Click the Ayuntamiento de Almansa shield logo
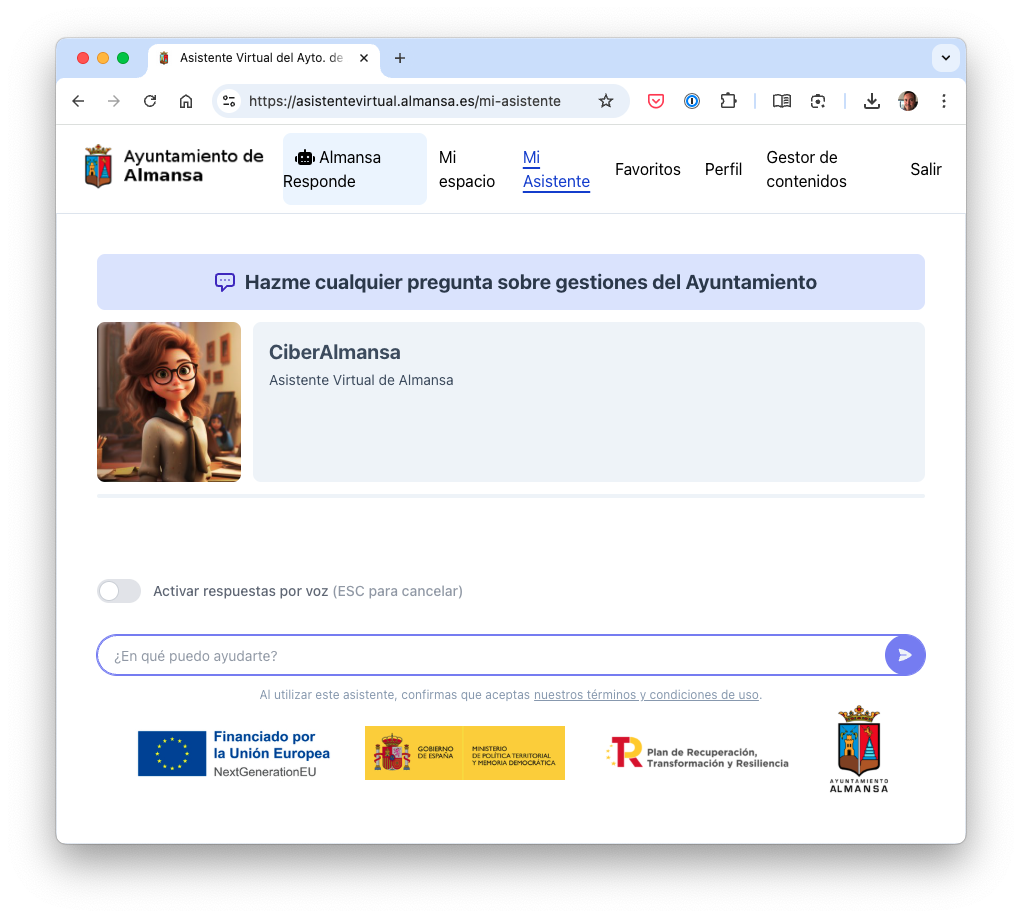The width and height of the screenshot is (1022, 918). [x=99, y=168]
